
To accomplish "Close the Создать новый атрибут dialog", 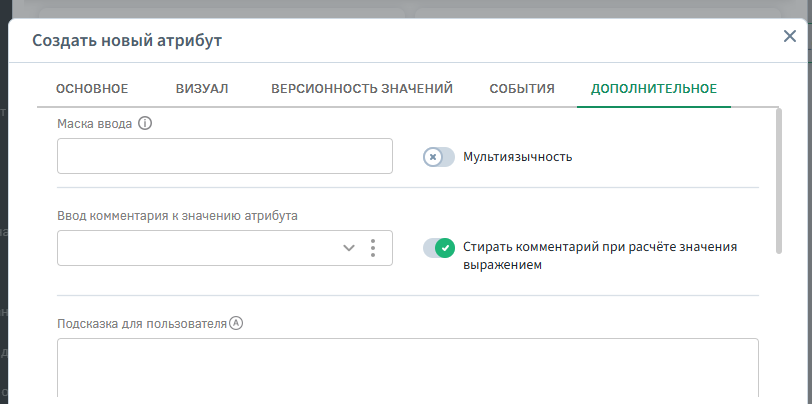I will [789, 37].
